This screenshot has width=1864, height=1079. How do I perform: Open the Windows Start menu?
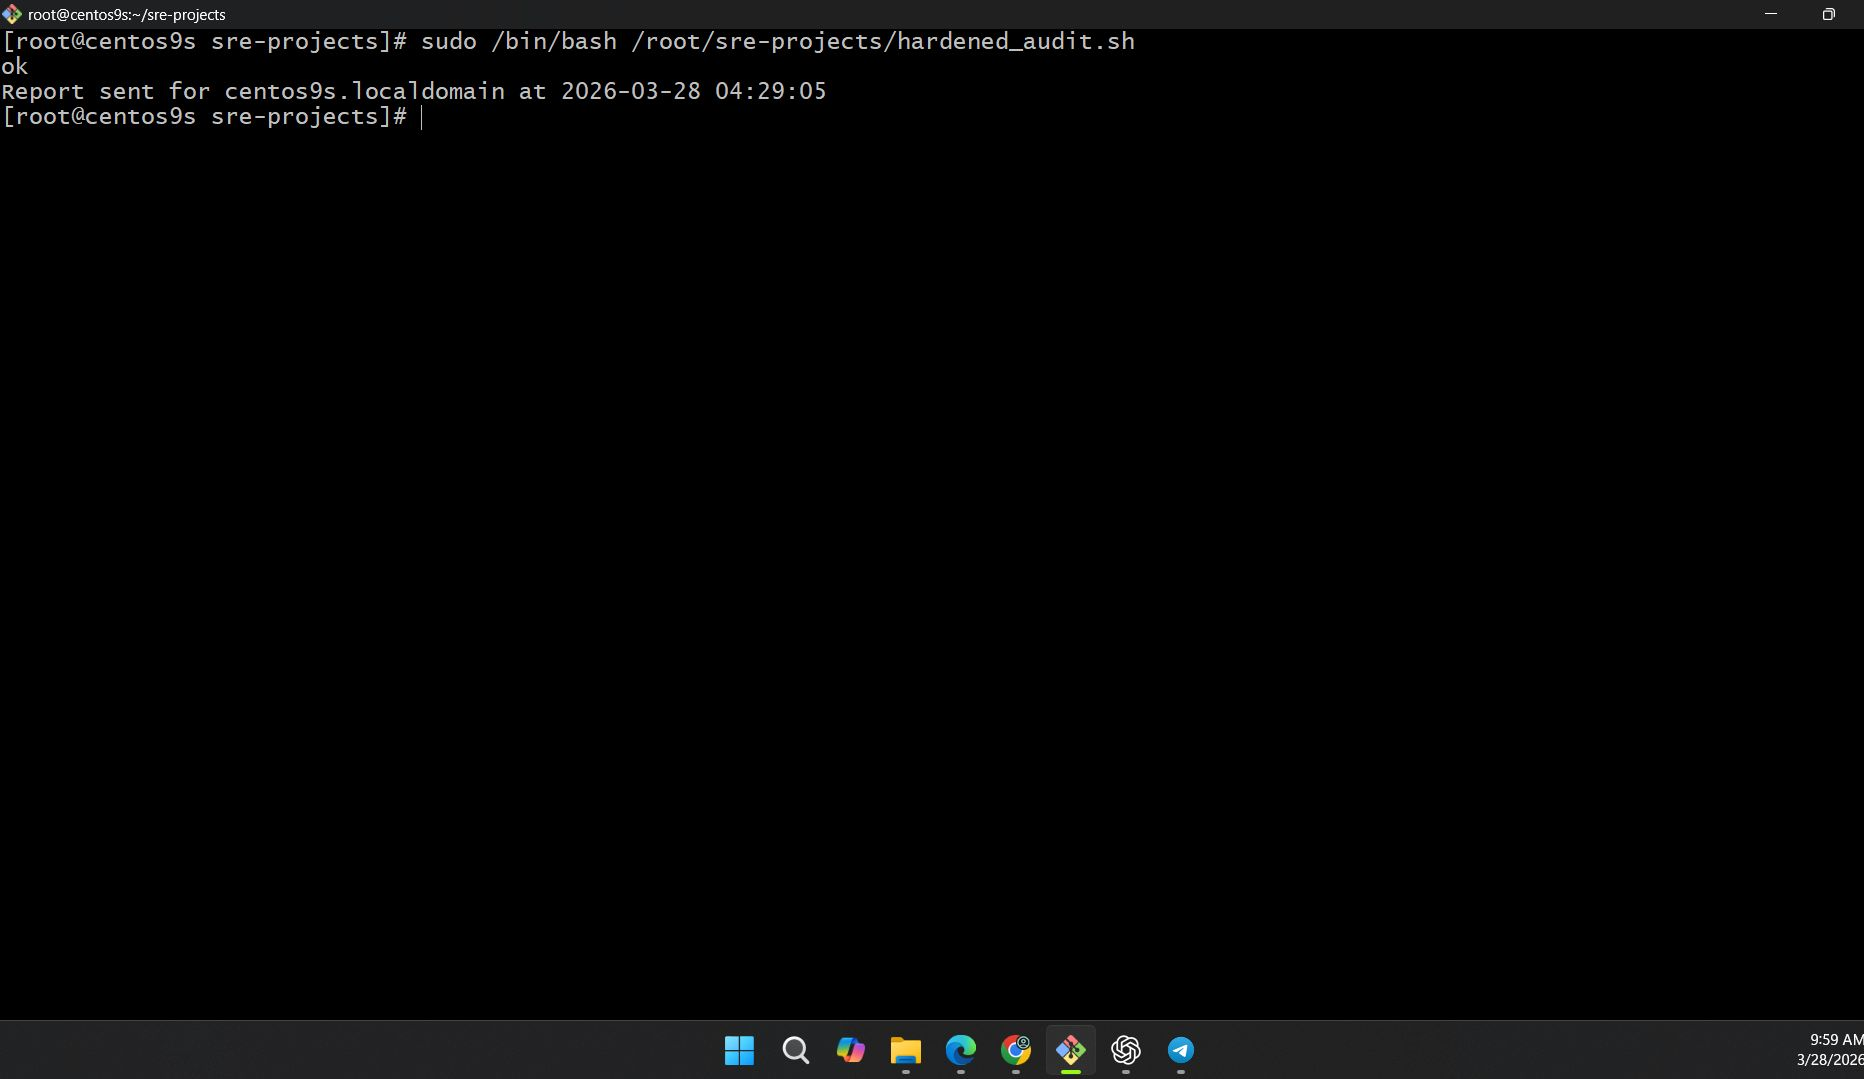coord(740,1050)
